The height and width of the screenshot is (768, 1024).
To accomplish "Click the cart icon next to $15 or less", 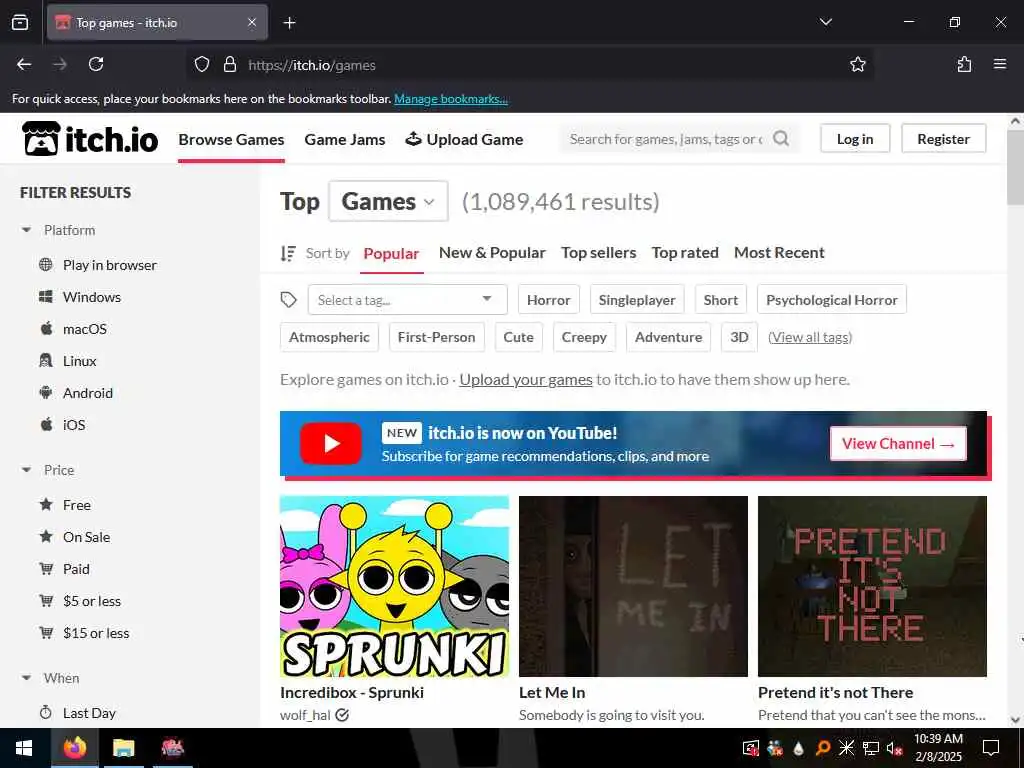I will point(46,632).
